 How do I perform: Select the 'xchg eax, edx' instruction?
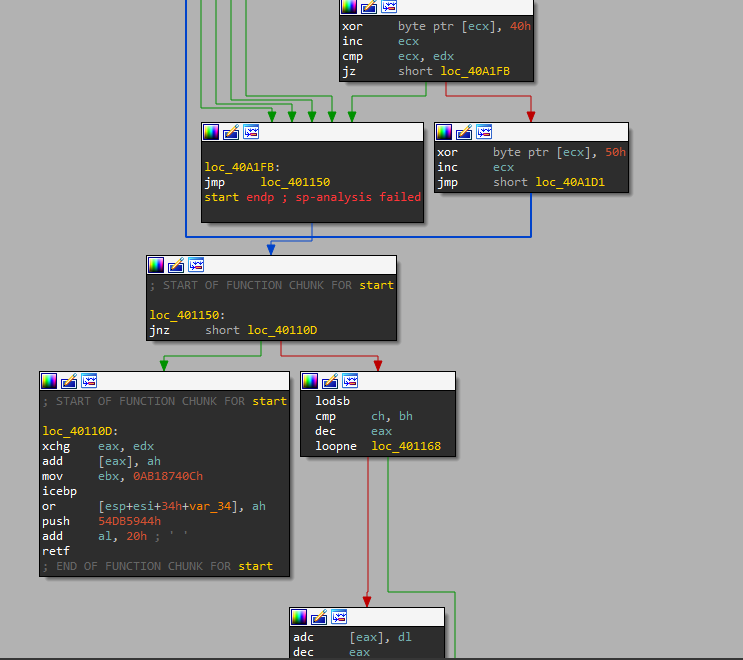(x=98, y=446)
